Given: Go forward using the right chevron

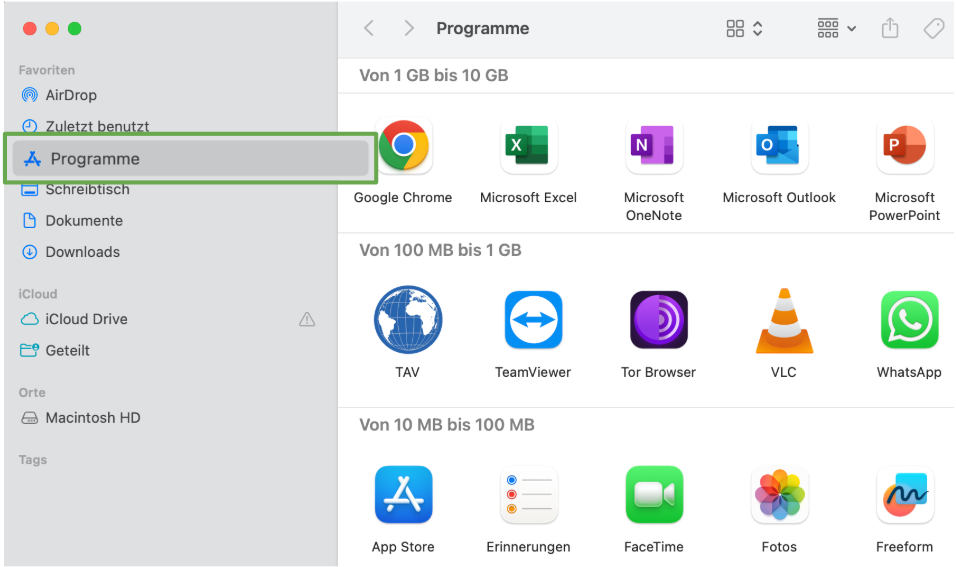Looking at the screenshot, I should pos(409,29).
